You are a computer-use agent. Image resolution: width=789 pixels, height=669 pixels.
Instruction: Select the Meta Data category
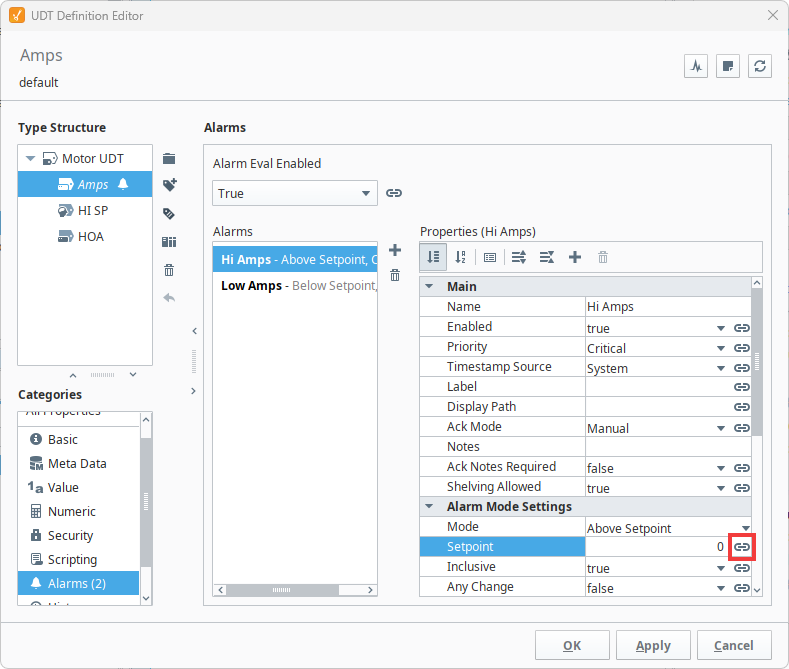tap(78, 464)
